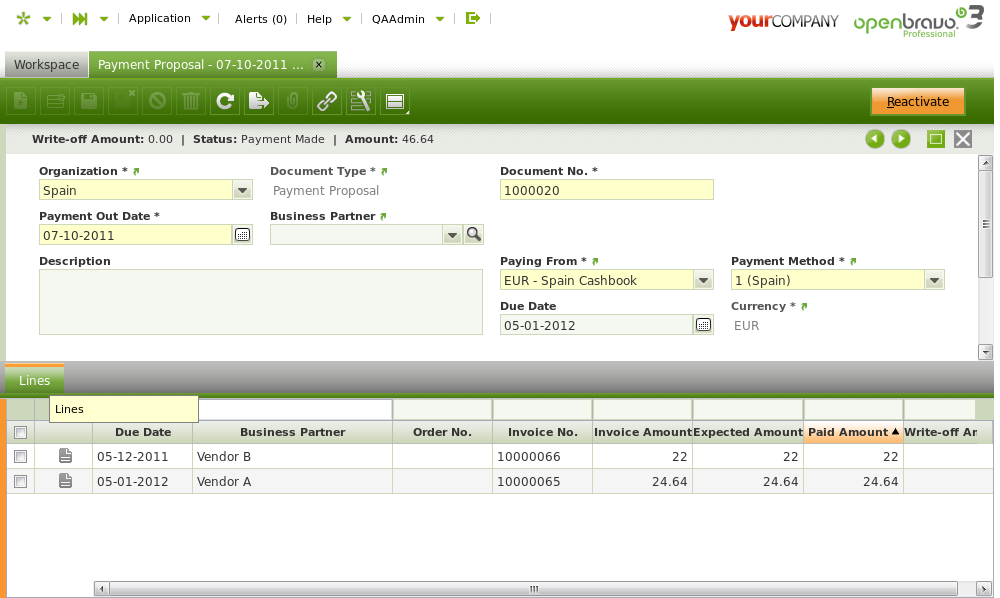Screen dimensions: 1000x598
Task: Click the log out icon in top bar
Action: click(x=473, y=18)
